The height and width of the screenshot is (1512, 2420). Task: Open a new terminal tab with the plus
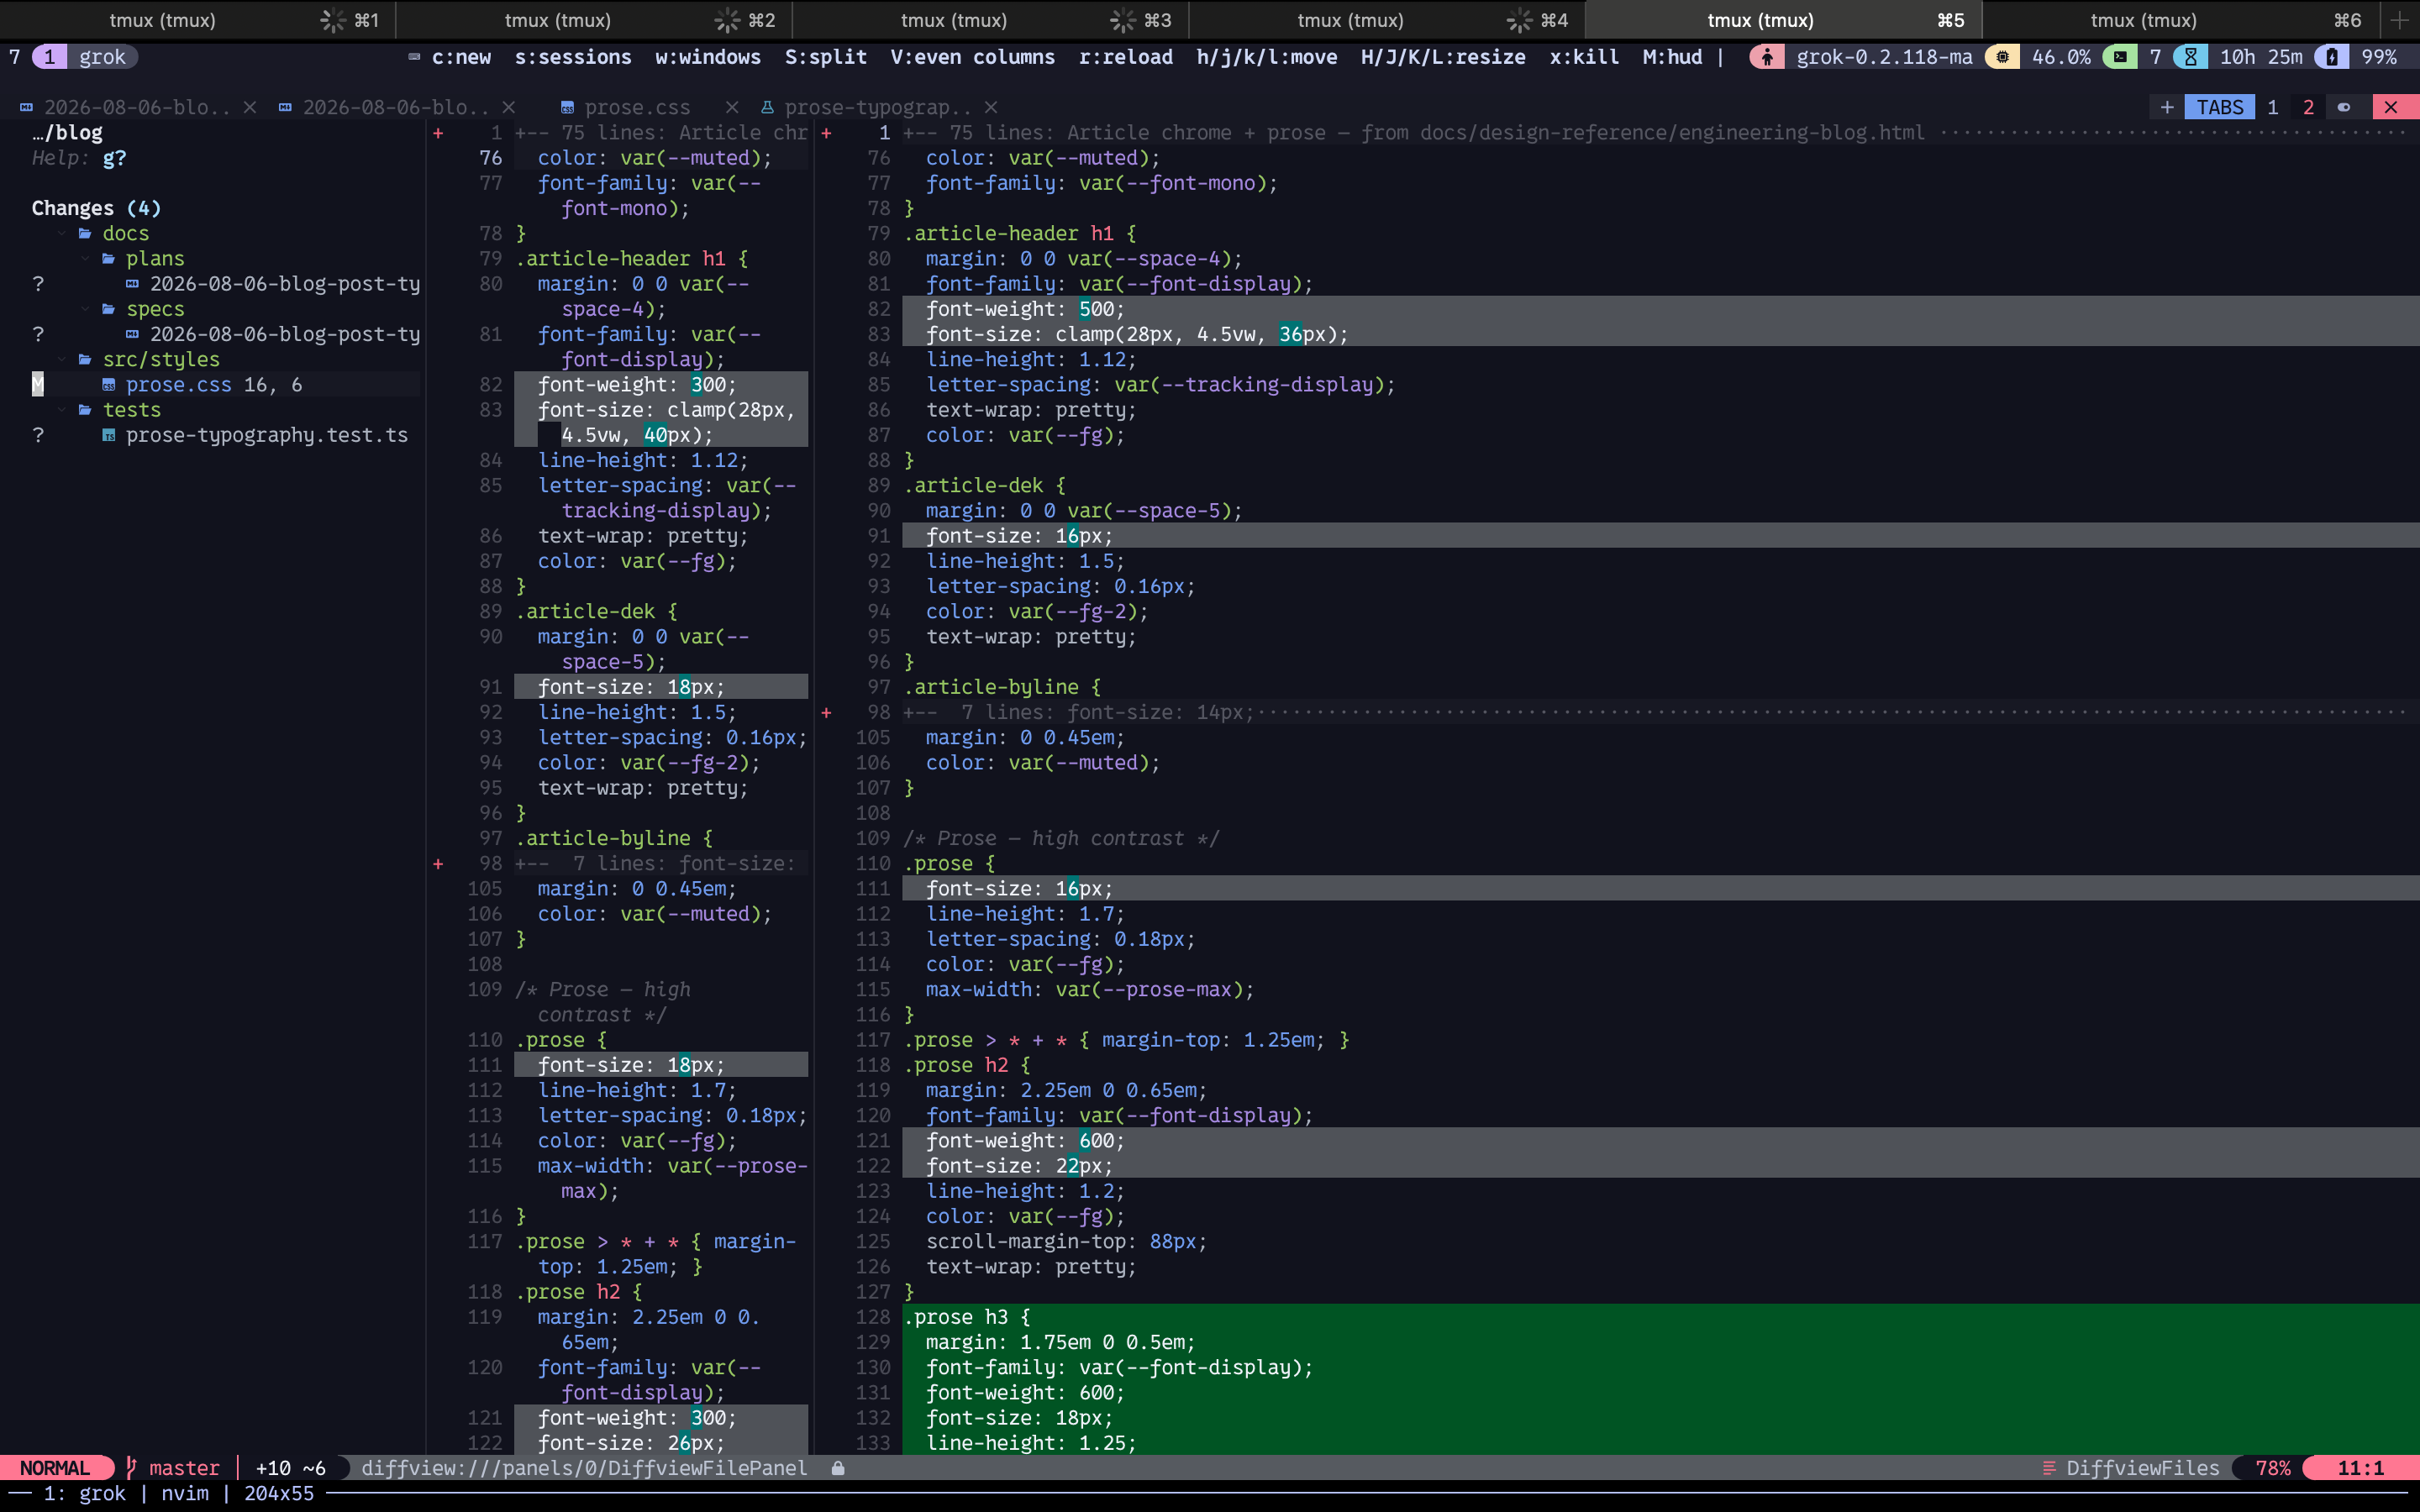(2400, 20)
